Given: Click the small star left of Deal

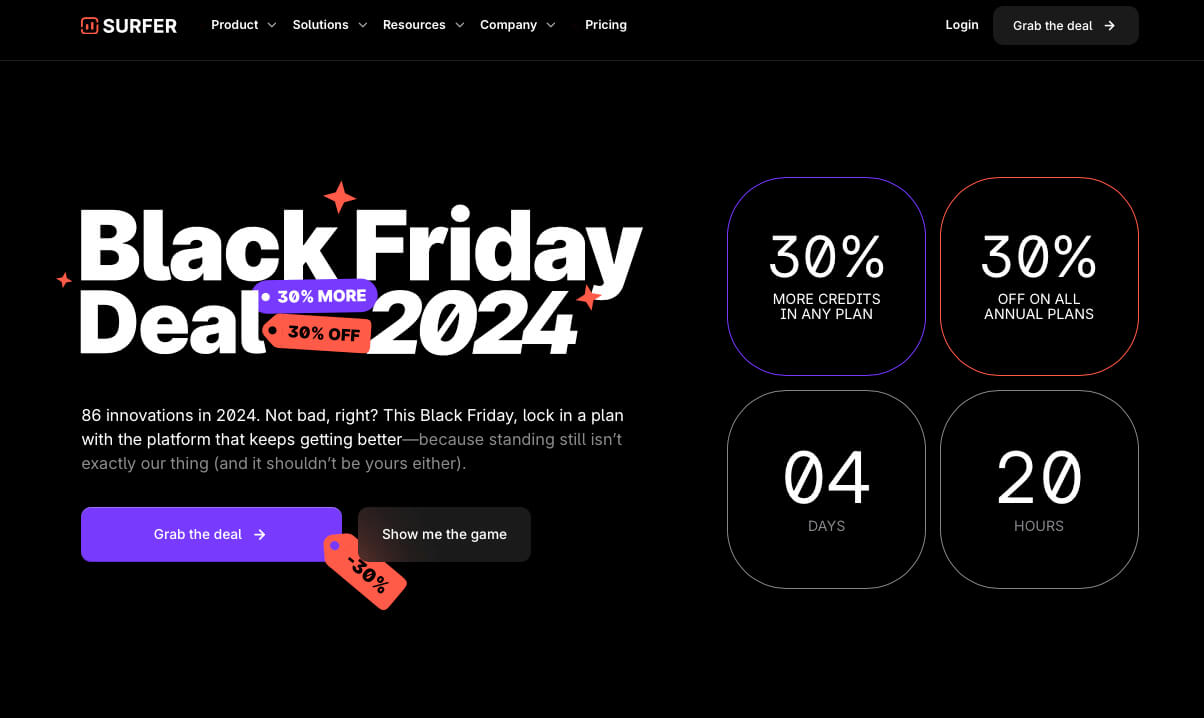Looking at the screenshot, I should [x=64, y=280].
